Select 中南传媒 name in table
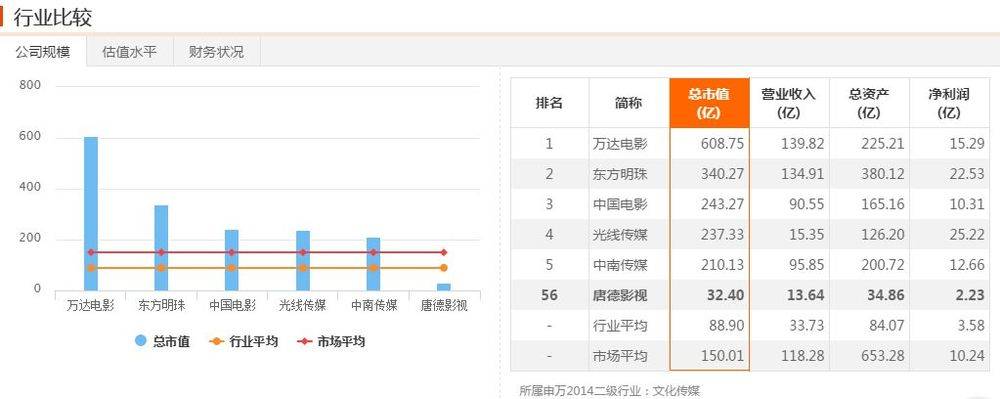The width and height of the screenshot is (1000, 399). pos(619,265)
